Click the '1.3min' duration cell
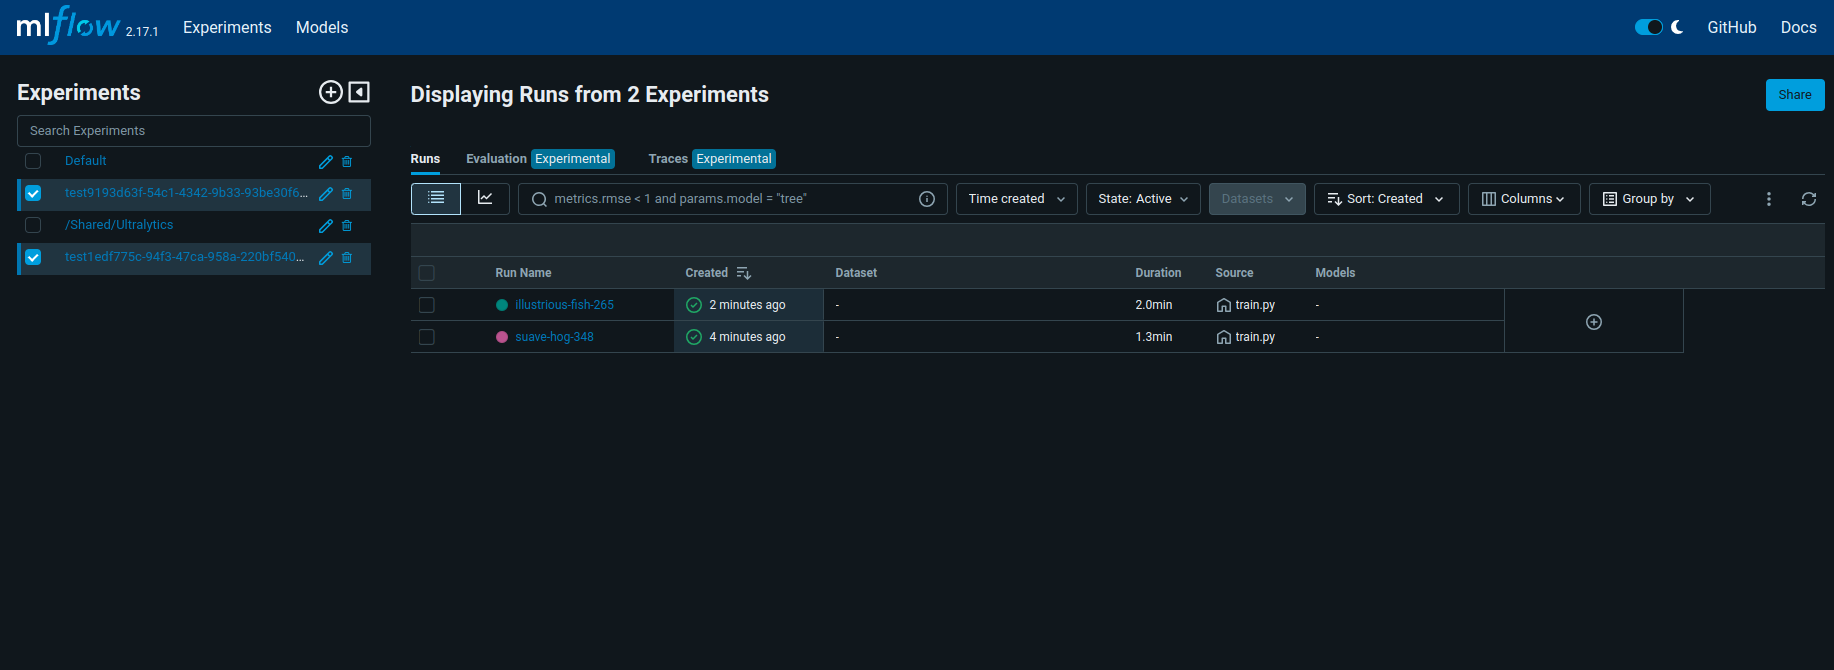 [x=1154, y=337]
